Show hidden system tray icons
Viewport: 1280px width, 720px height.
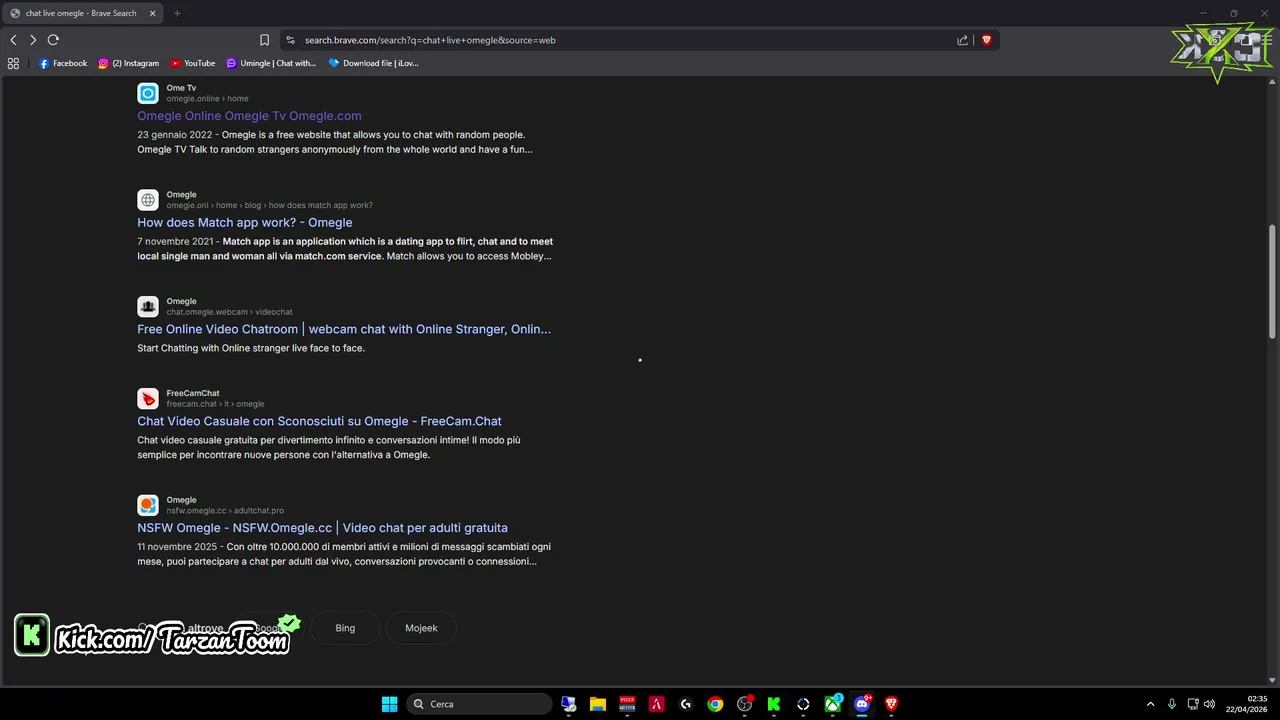pyautogui.click(x=1150, y=704)
